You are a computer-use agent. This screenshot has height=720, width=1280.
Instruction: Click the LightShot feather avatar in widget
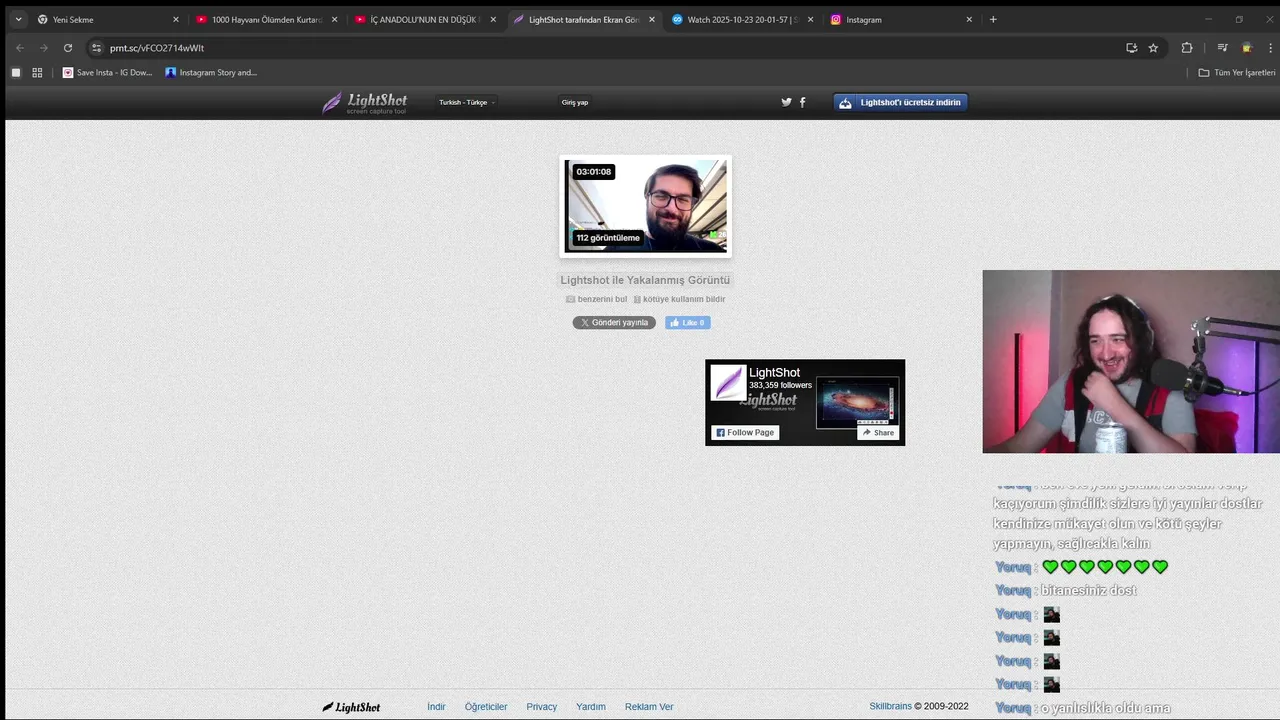[x=728, y=383]
